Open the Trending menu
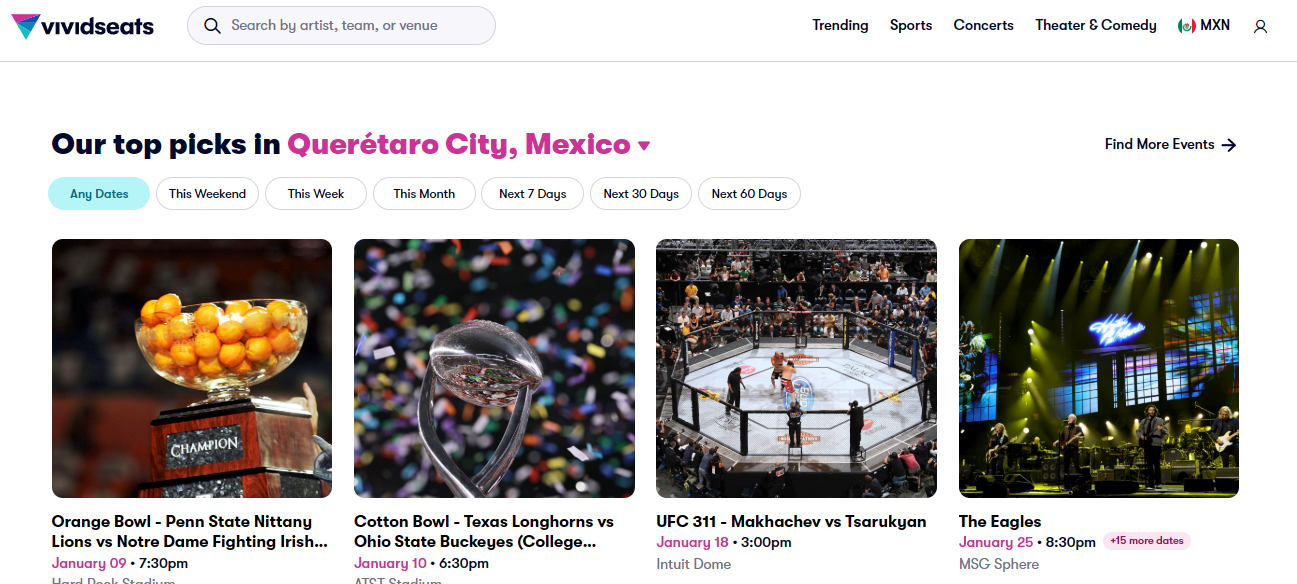This screenshot has height=584, width=1297. [840, 26]
